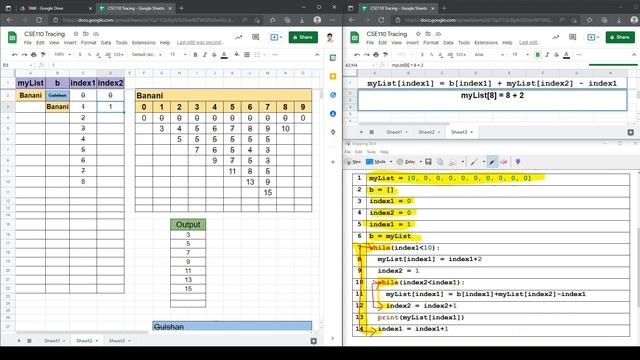Open more formats 123 dropdown in left window
The image size is (640, 360).
[x=118, y=54]
